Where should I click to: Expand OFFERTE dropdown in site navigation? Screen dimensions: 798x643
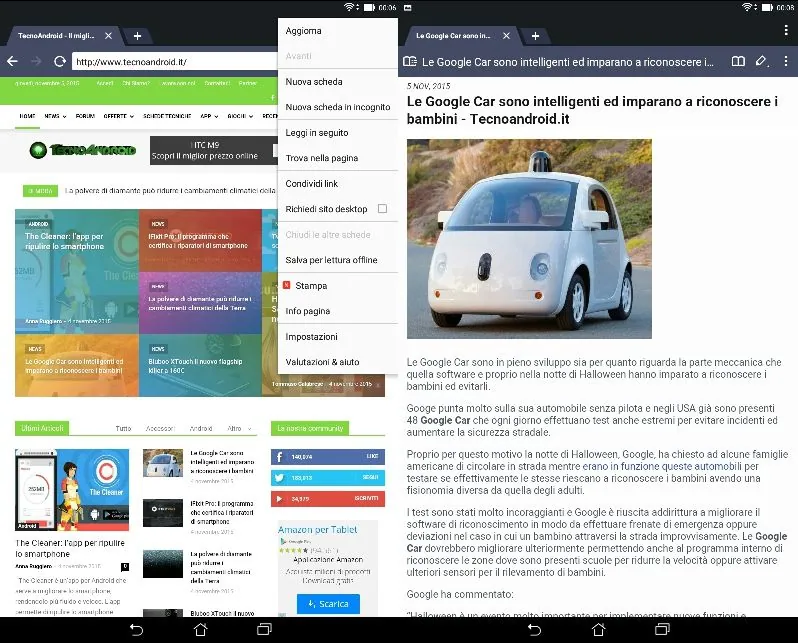point(119,116)
